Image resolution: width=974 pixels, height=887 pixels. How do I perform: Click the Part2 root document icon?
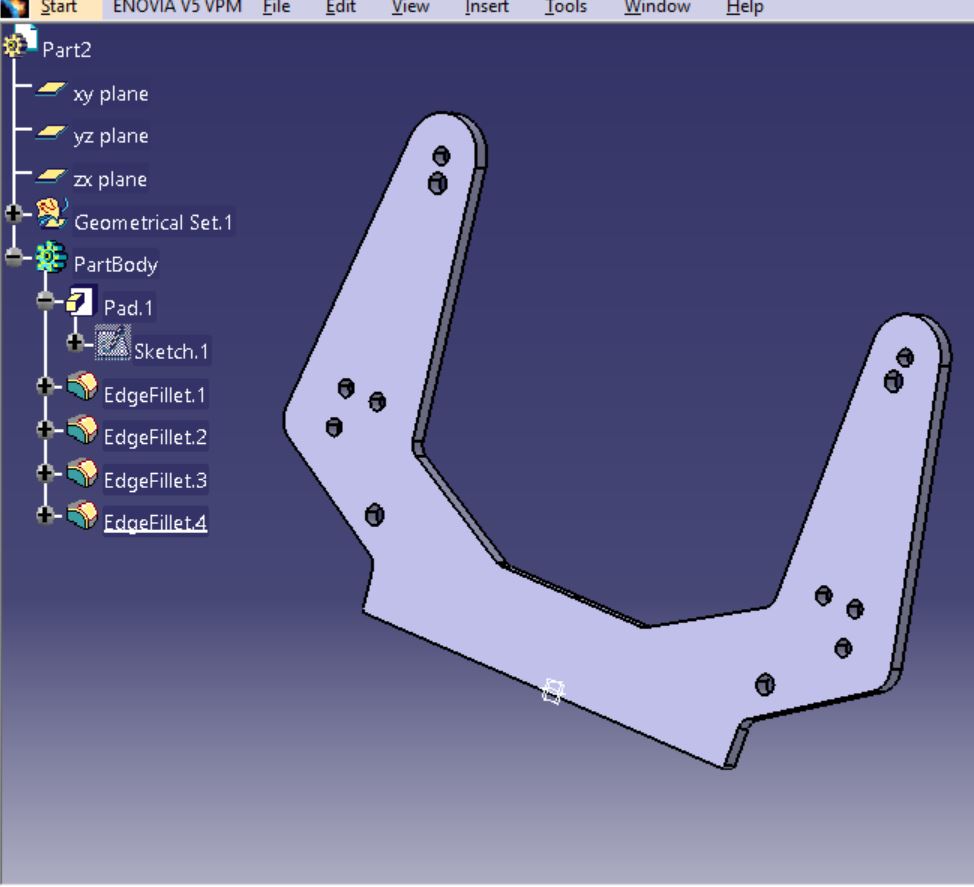pyautogui.click(x=20, y=42)
